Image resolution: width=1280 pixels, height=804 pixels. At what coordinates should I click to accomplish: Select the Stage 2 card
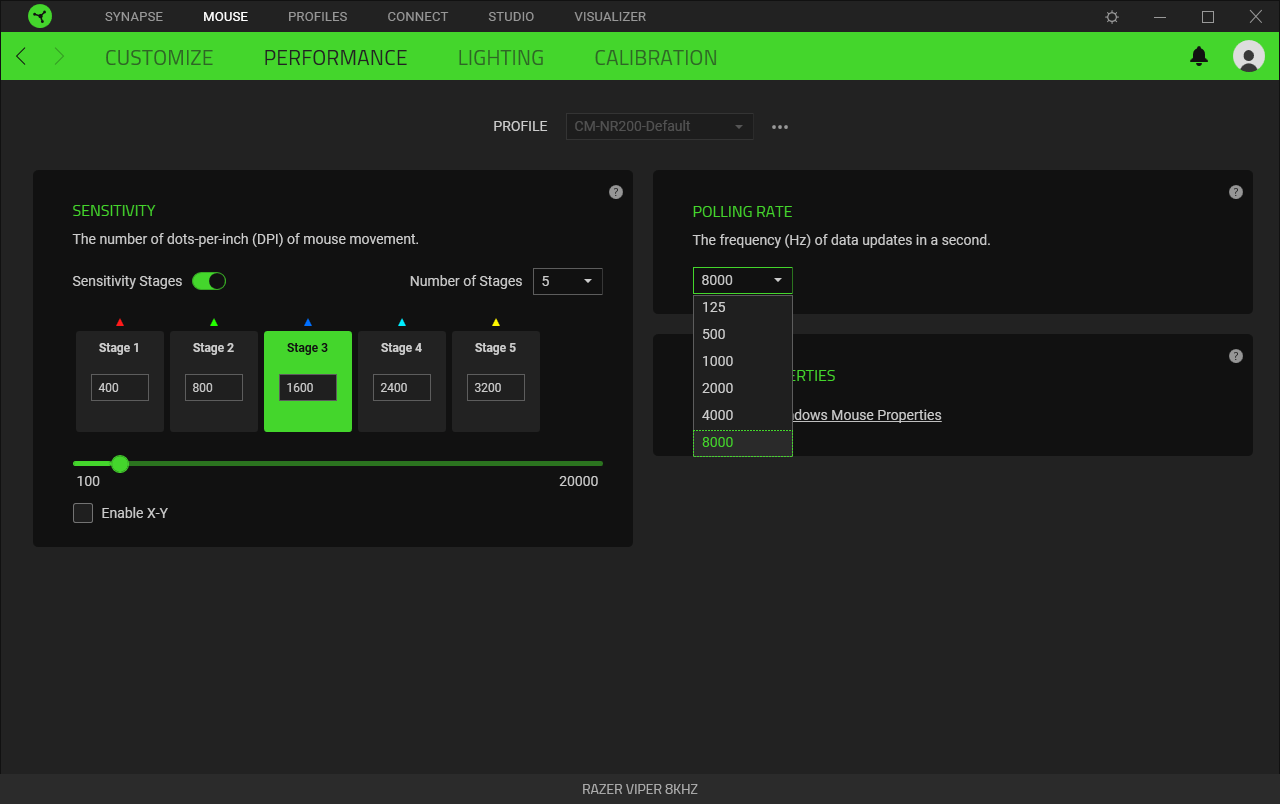pos(214,381)
